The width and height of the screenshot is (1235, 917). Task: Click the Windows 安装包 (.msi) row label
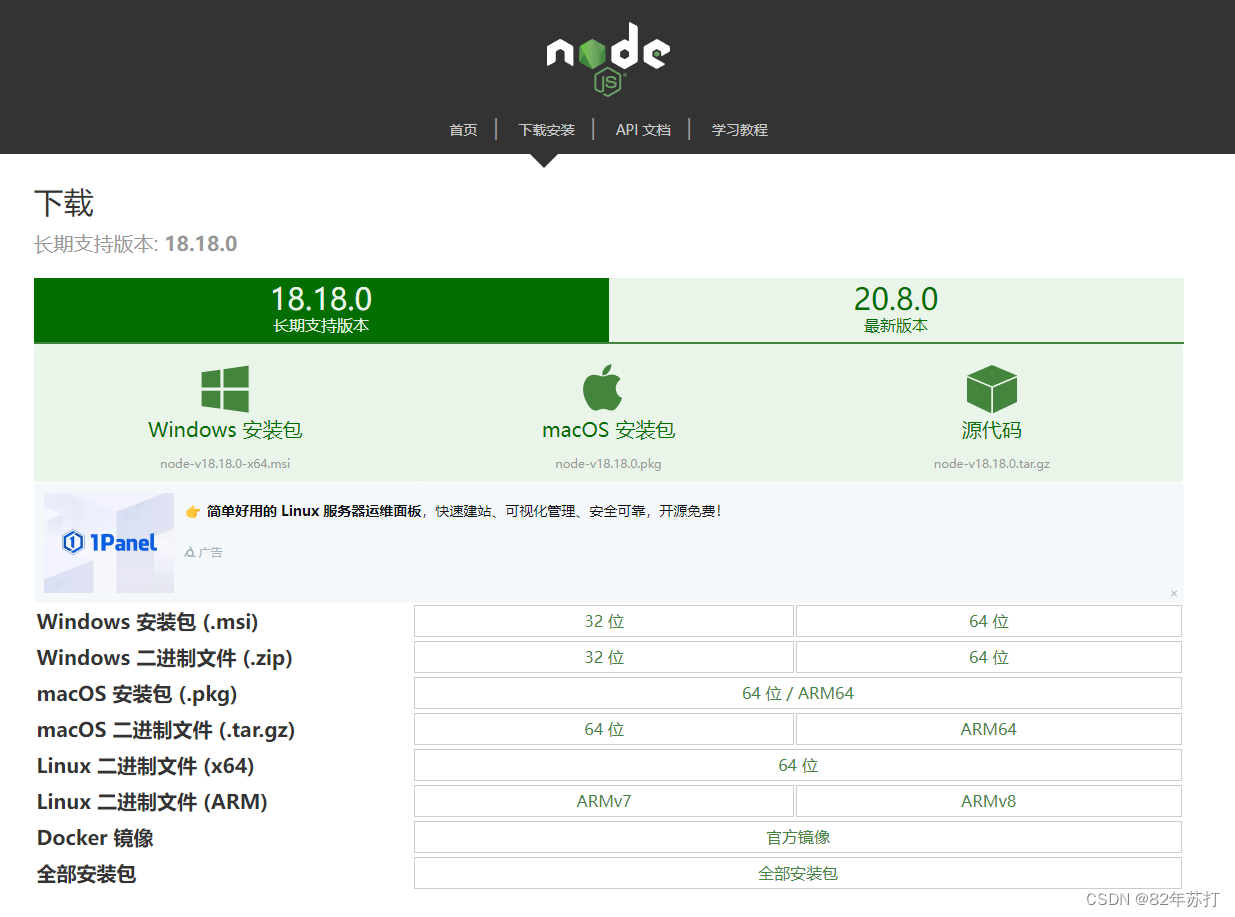(148, 622)
